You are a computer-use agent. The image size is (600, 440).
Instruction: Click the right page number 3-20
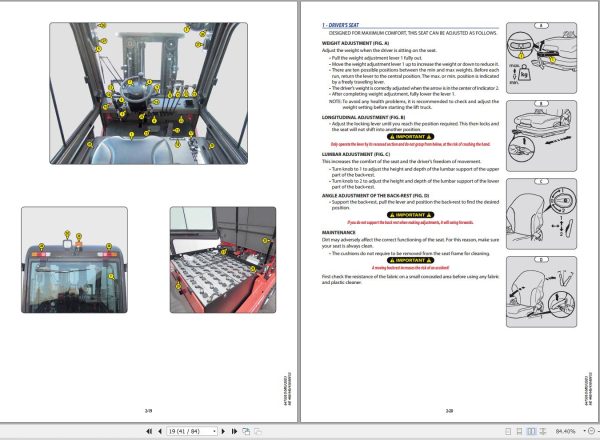point(449,411)
